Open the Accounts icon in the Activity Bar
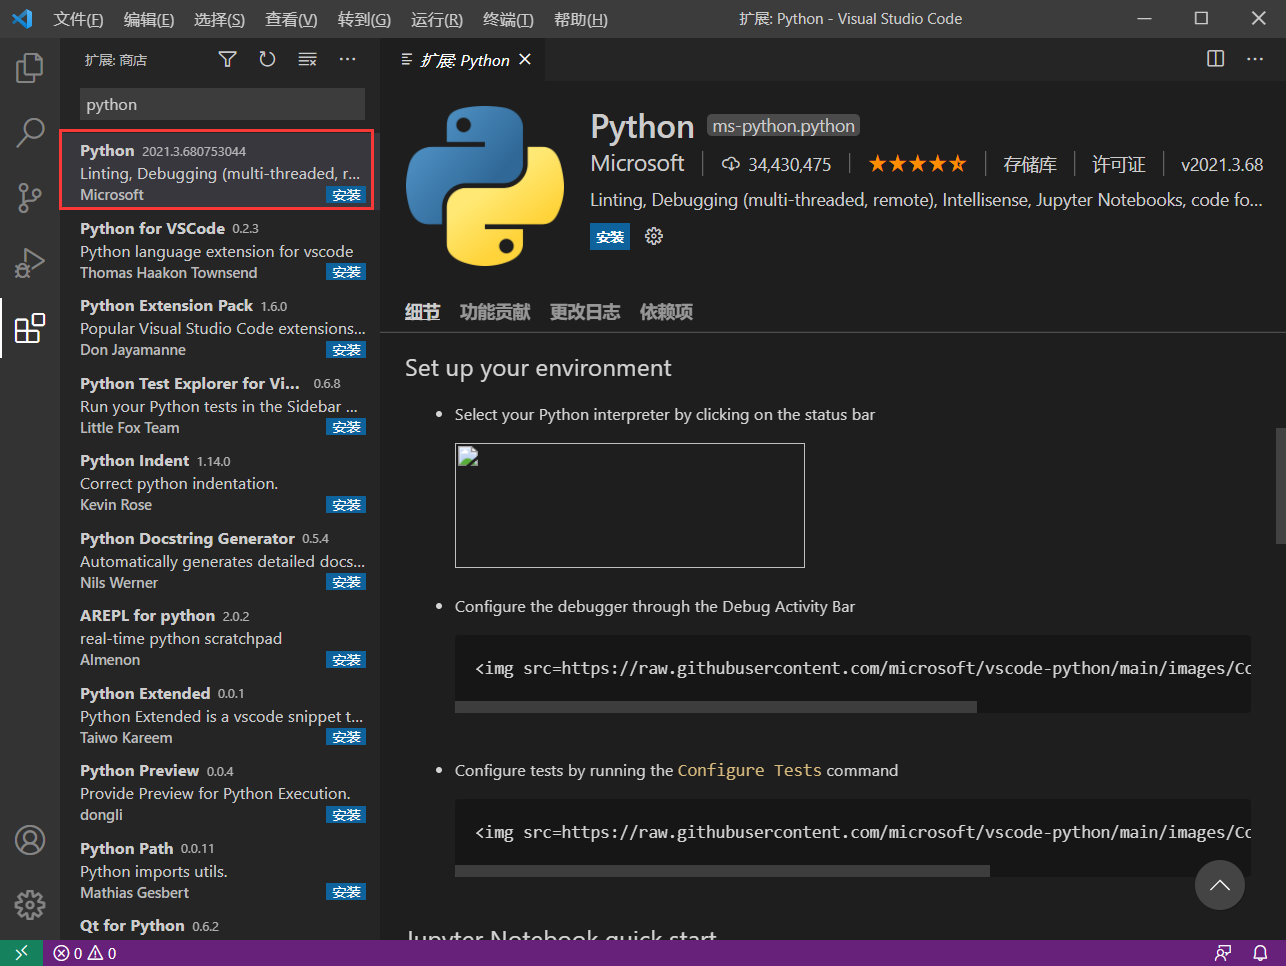1286x966 pixels. click(x=29, y=840)
